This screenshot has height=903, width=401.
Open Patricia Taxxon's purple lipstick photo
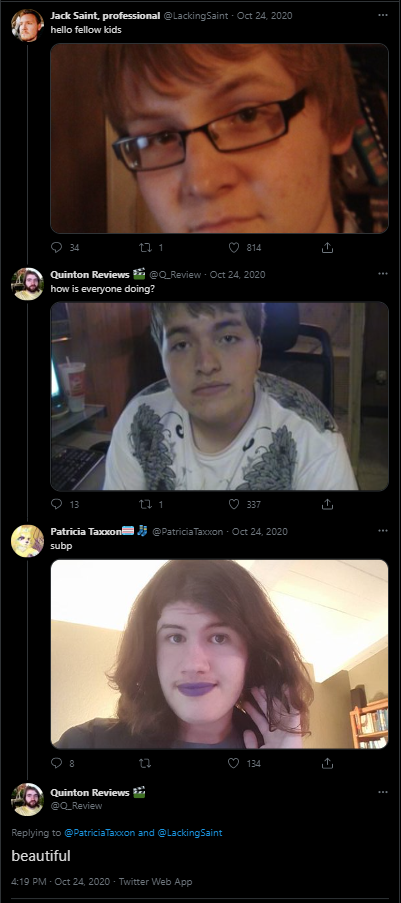[x=220, y=654]
